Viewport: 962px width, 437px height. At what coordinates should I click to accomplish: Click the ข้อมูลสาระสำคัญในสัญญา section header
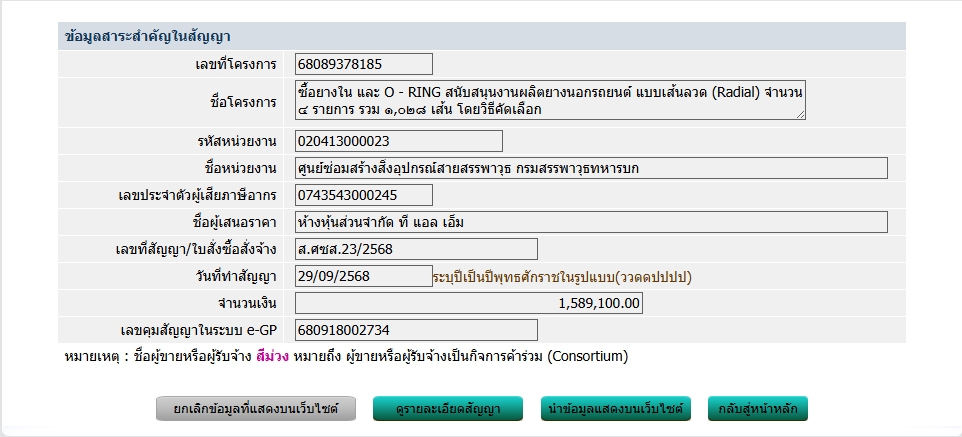tap(148, 36)
